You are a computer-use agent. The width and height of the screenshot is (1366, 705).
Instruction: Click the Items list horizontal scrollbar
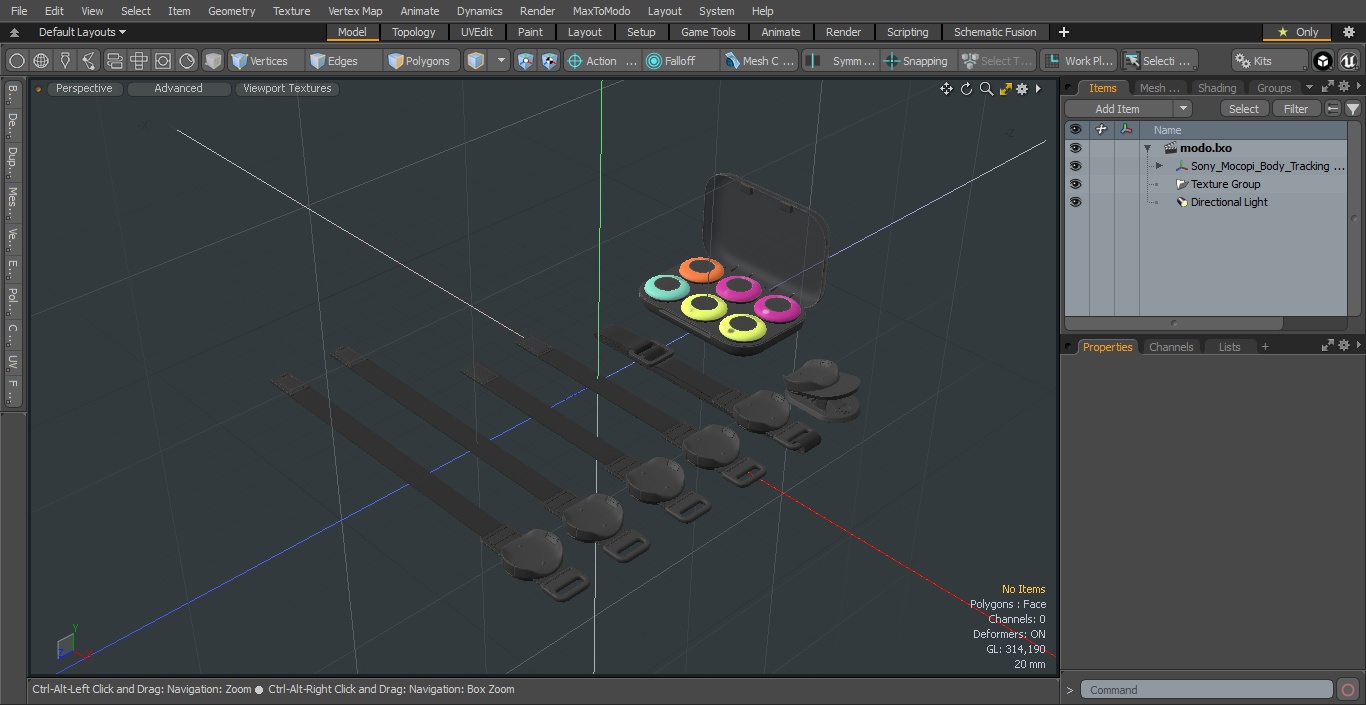[x=1174, y=323]
